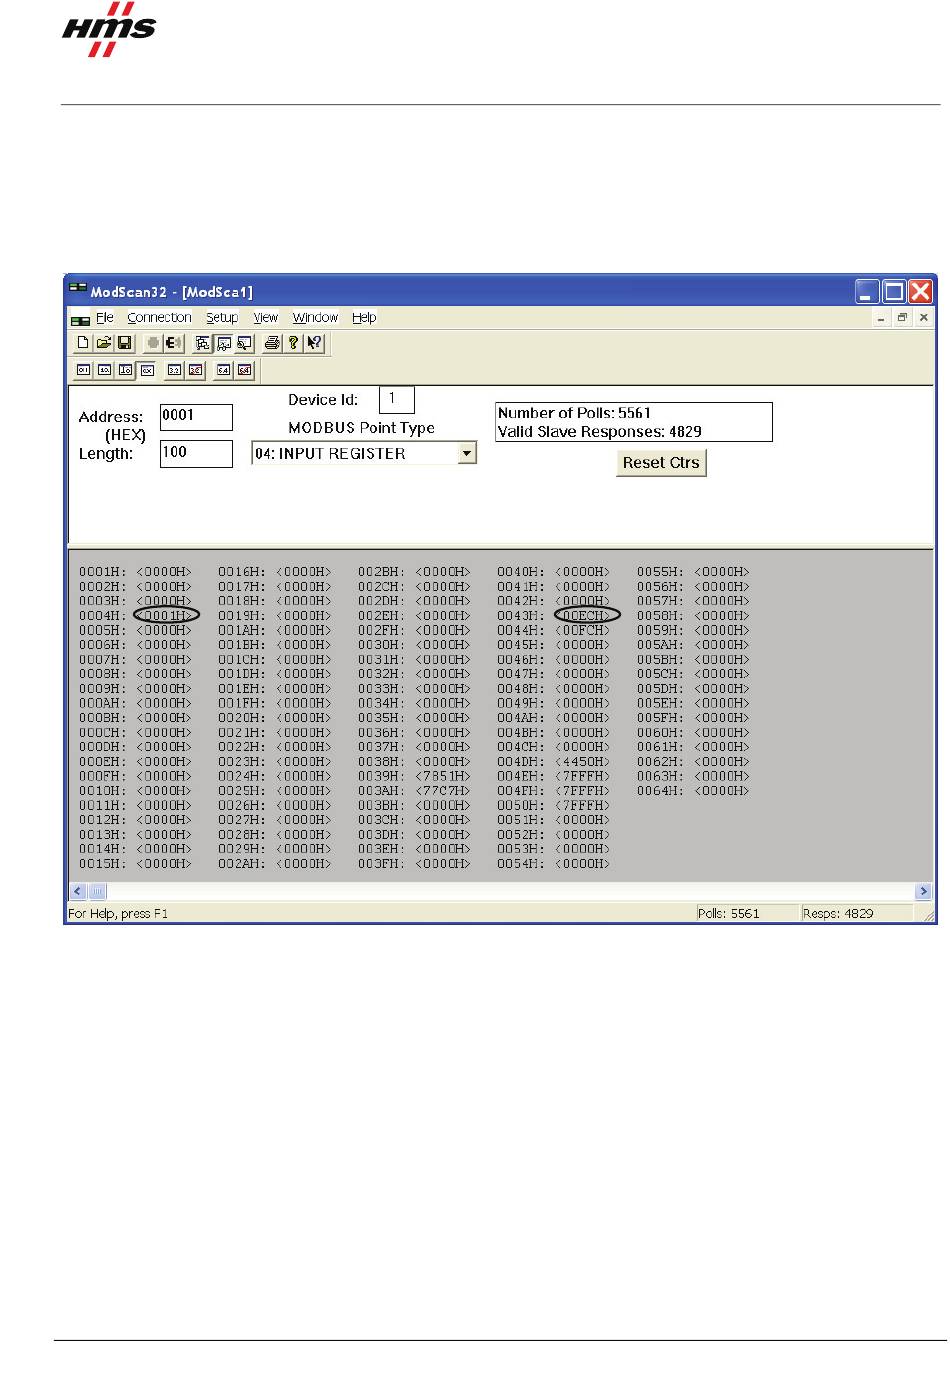Screen dimensions: 950x1398
Task: Select the '3.2' floating point format icon
Action: [x=175, y=370]
